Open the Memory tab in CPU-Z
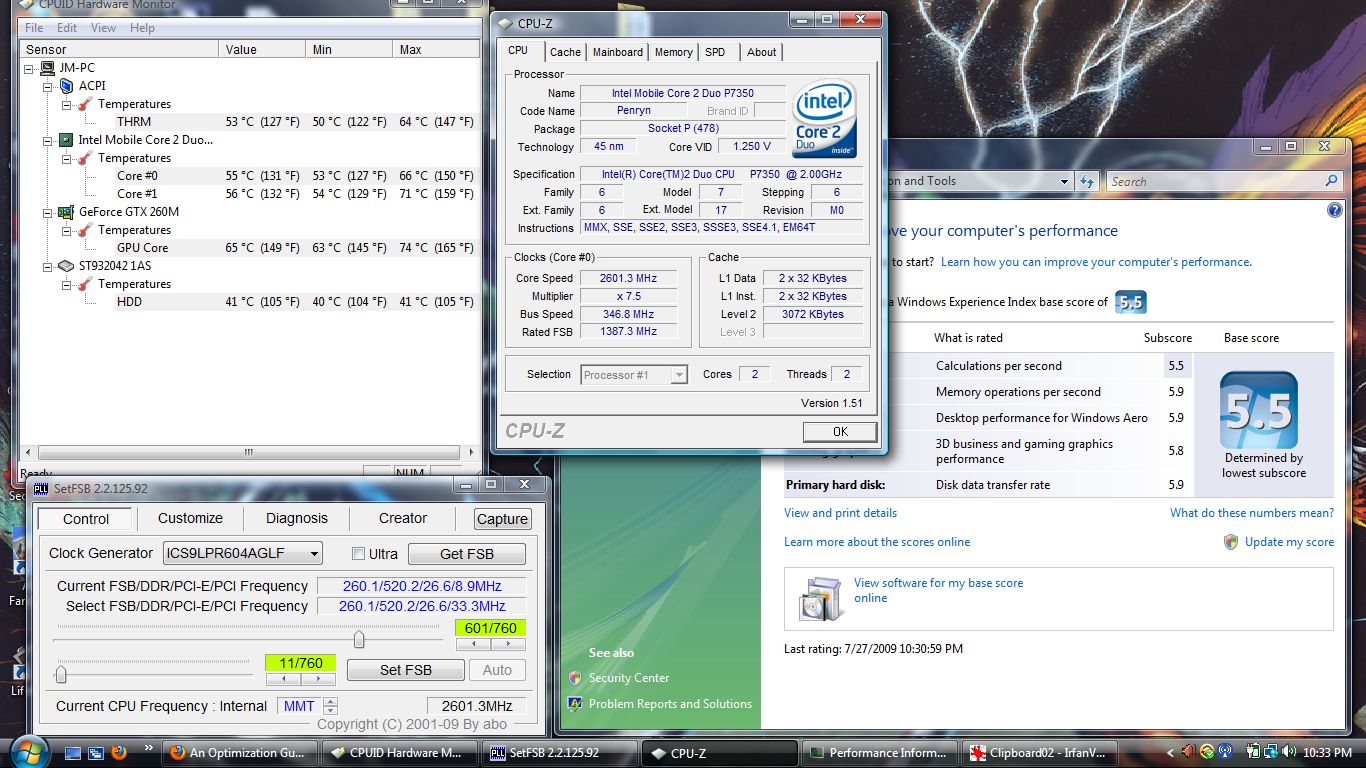 tap(673, 52)
